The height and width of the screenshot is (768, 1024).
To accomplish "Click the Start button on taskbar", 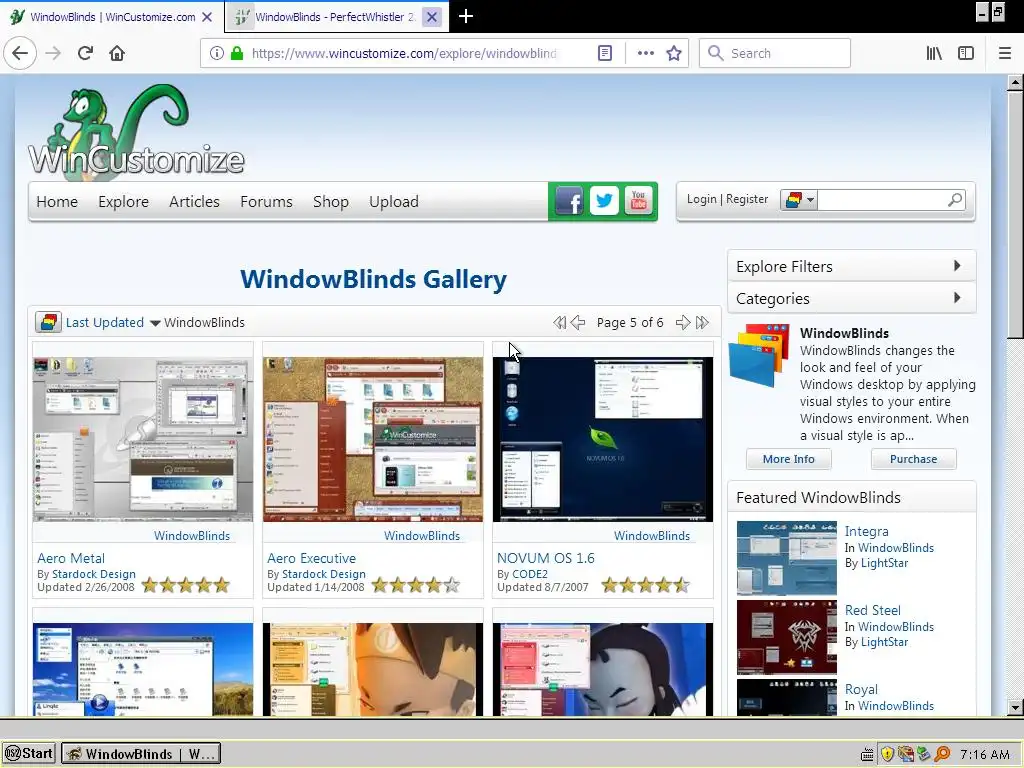I will click(x=29, y=754).
